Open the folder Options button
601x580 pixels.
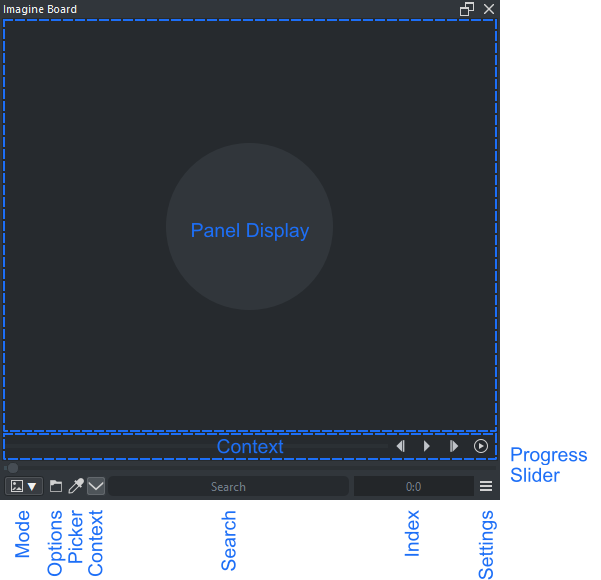point(56,486)
